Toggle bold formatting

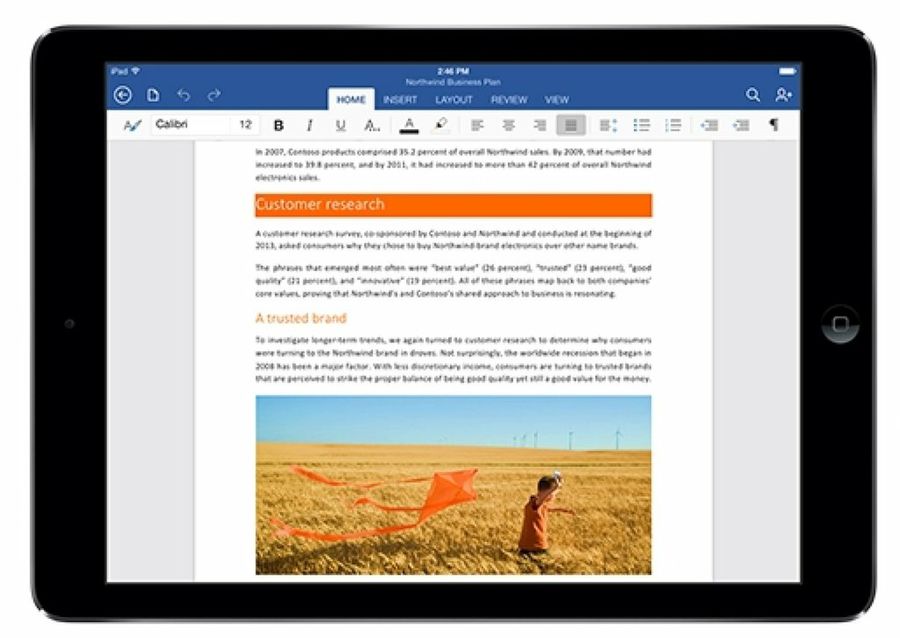point(279,126)
